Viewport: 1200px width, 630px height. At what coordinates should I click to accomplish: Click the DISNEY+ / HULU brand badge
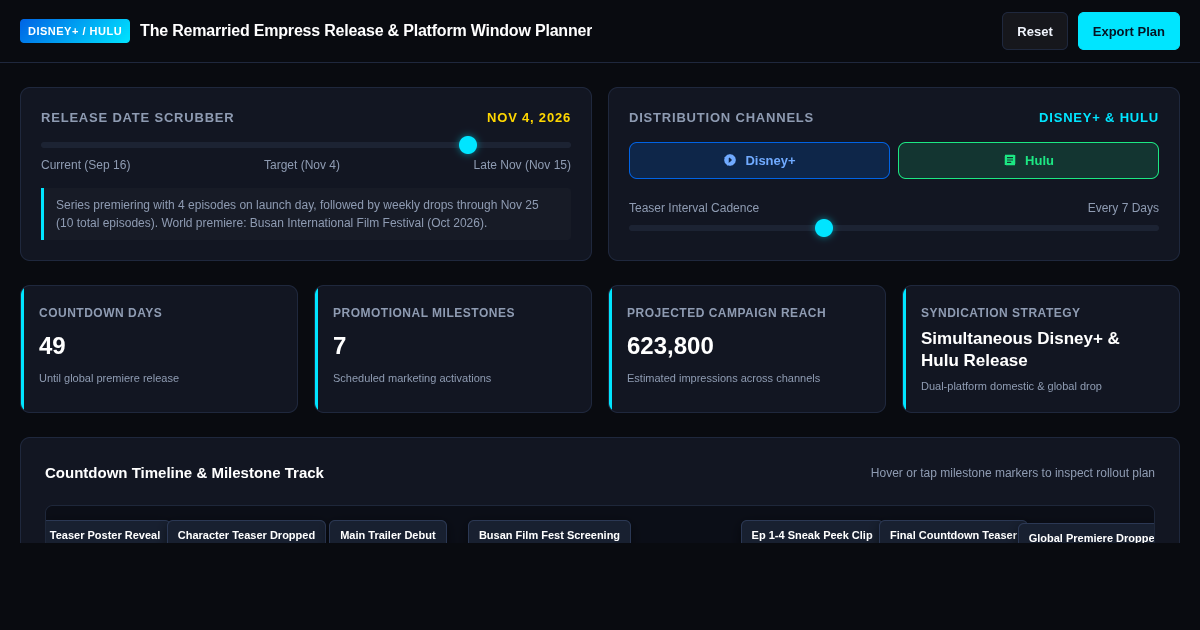pyautogui.click(x=75, y=31)
